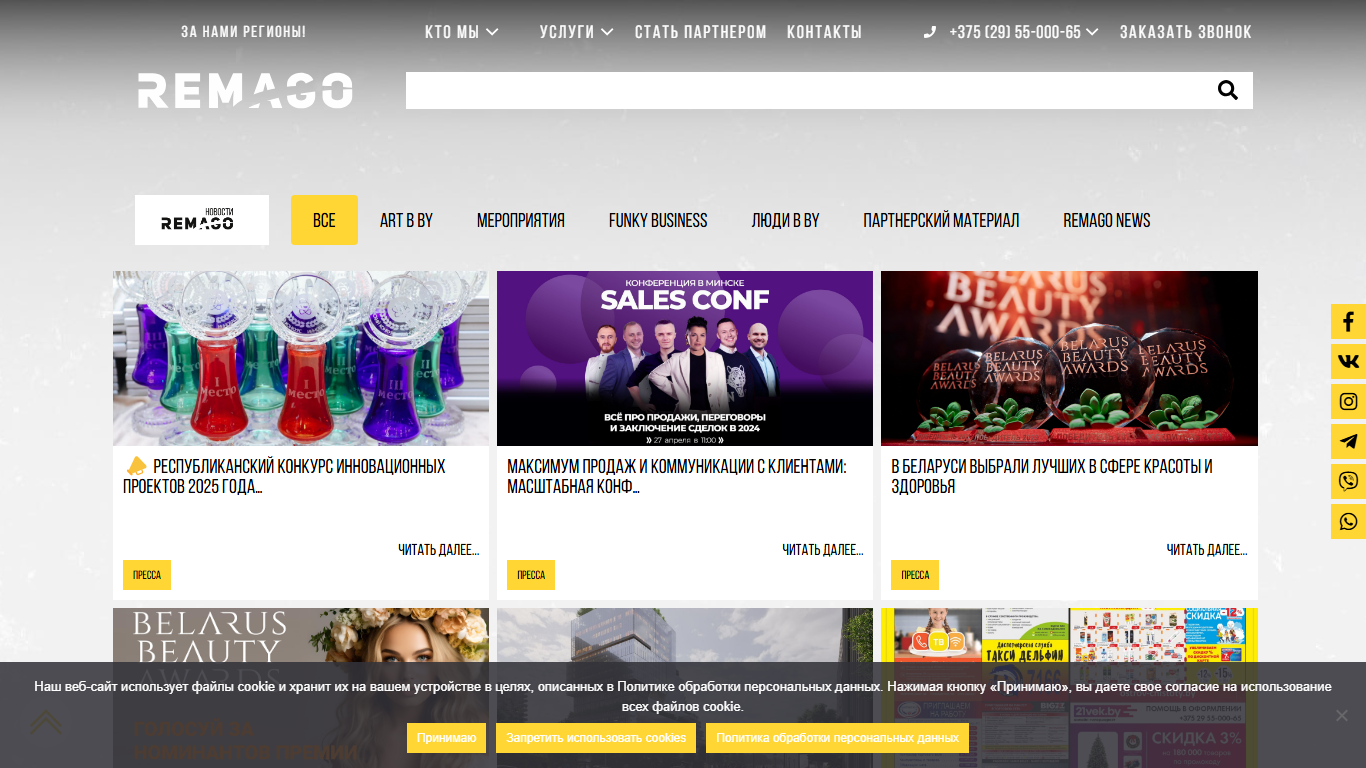Screen dimensions: 1366x768
Task: Click ЧИТАТЬ ДАЛЕЕ under the Максимум продаж article
Action: 822,550
